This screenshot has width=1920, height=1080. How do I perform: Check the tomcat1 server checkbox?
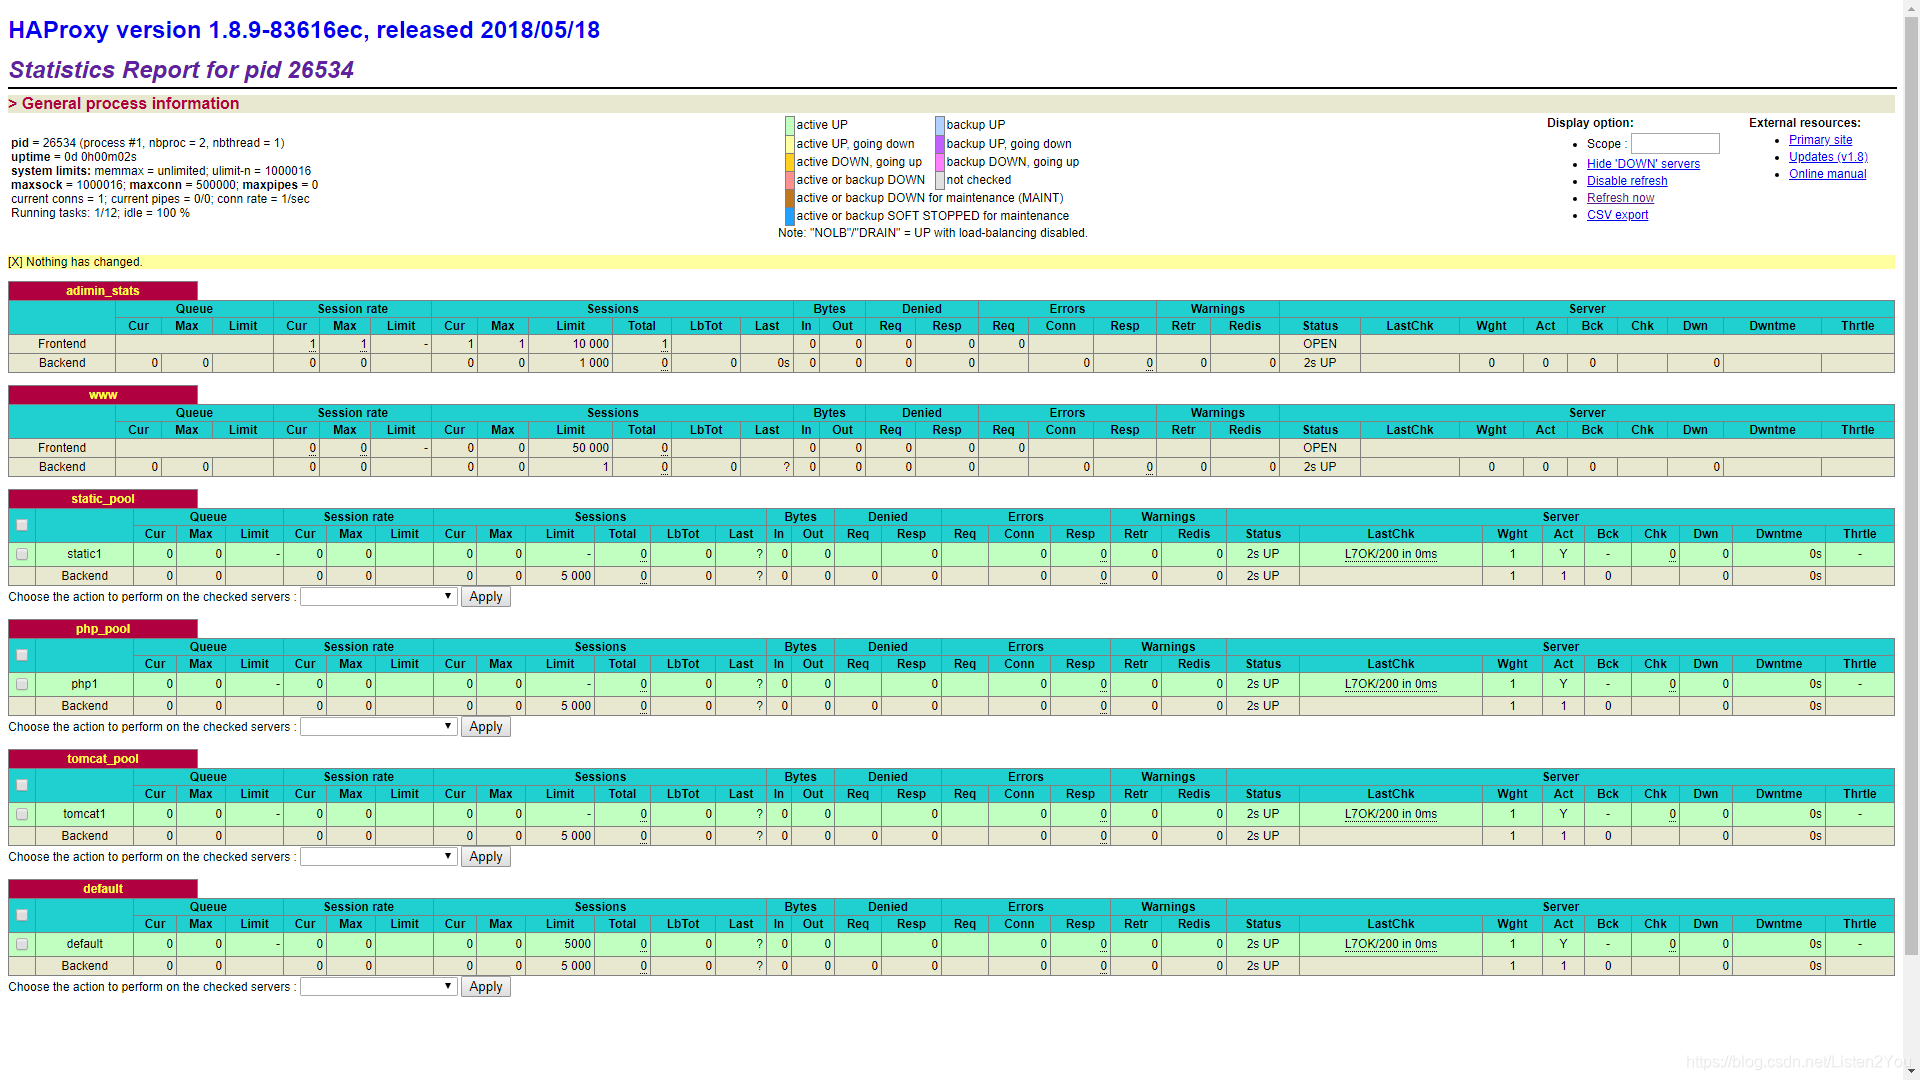click(22, 814)
